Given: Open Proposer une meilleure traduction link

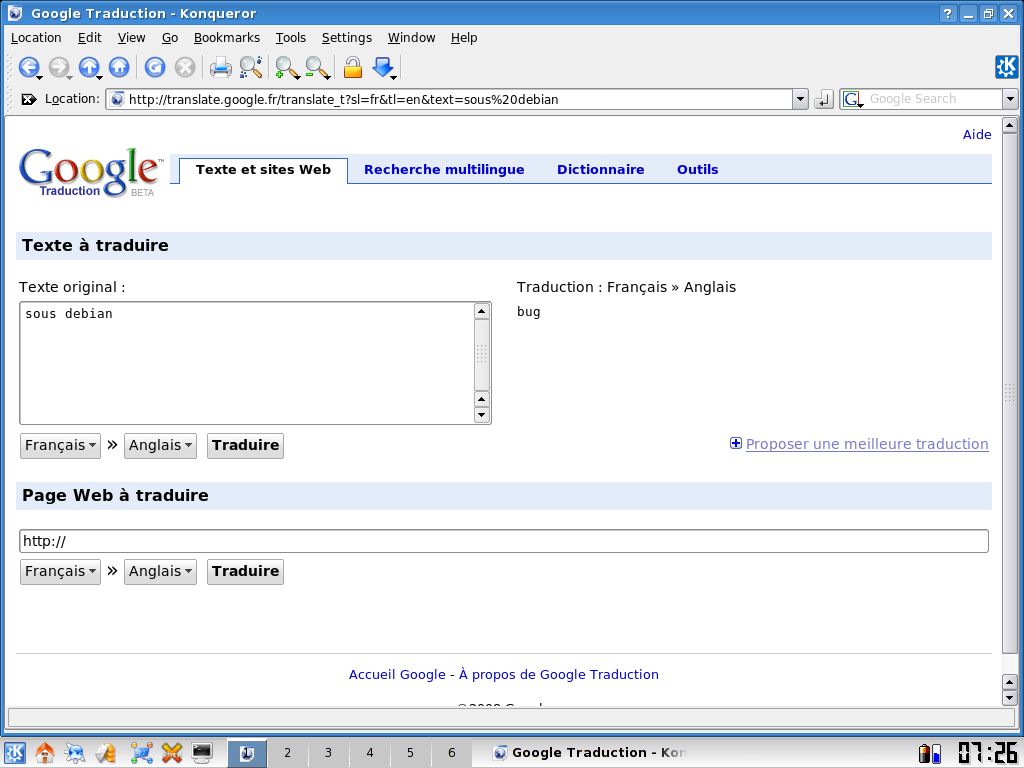Looking at the screenshot, I should tap(867, 444).
